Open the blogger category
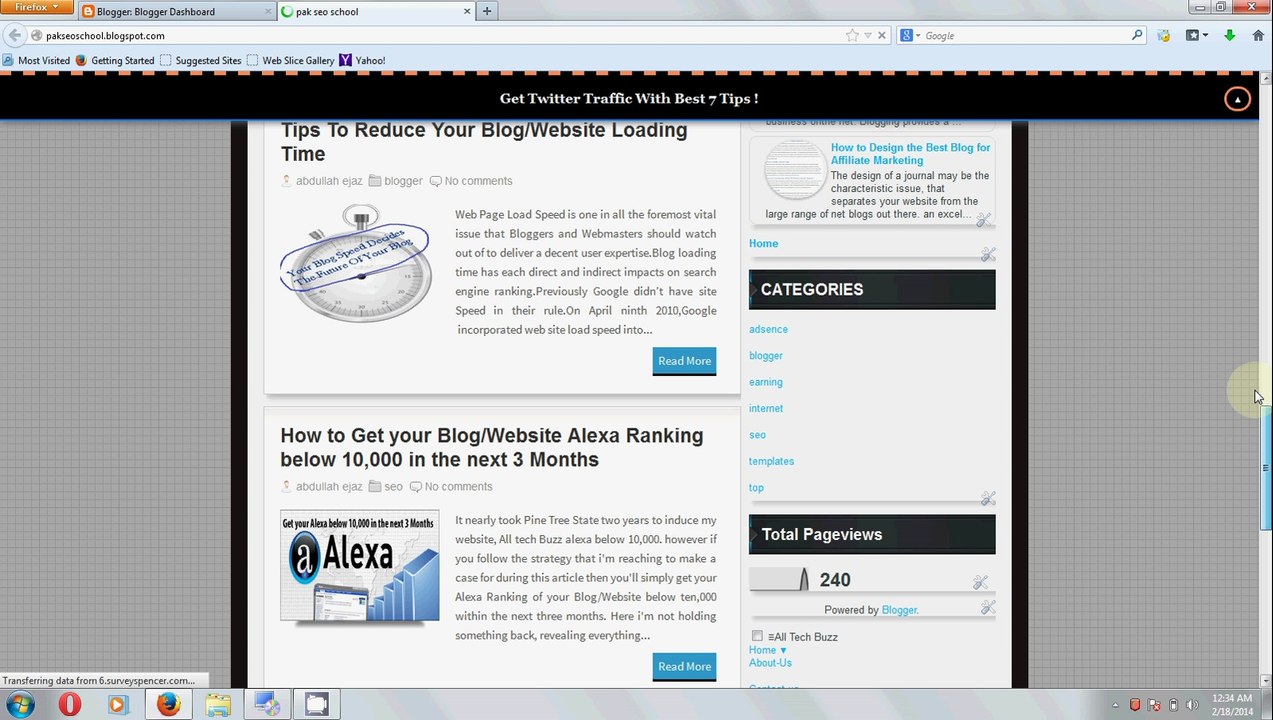 click(766, 356)
